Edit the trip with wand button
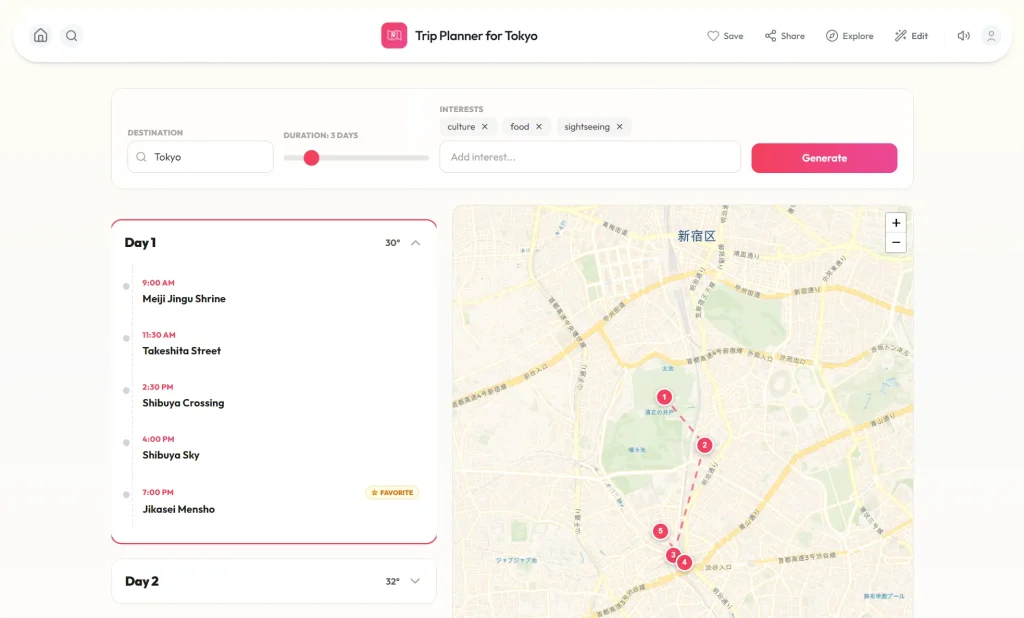The width and height of the screenshot is (1024, 618). tap(911, 36)
